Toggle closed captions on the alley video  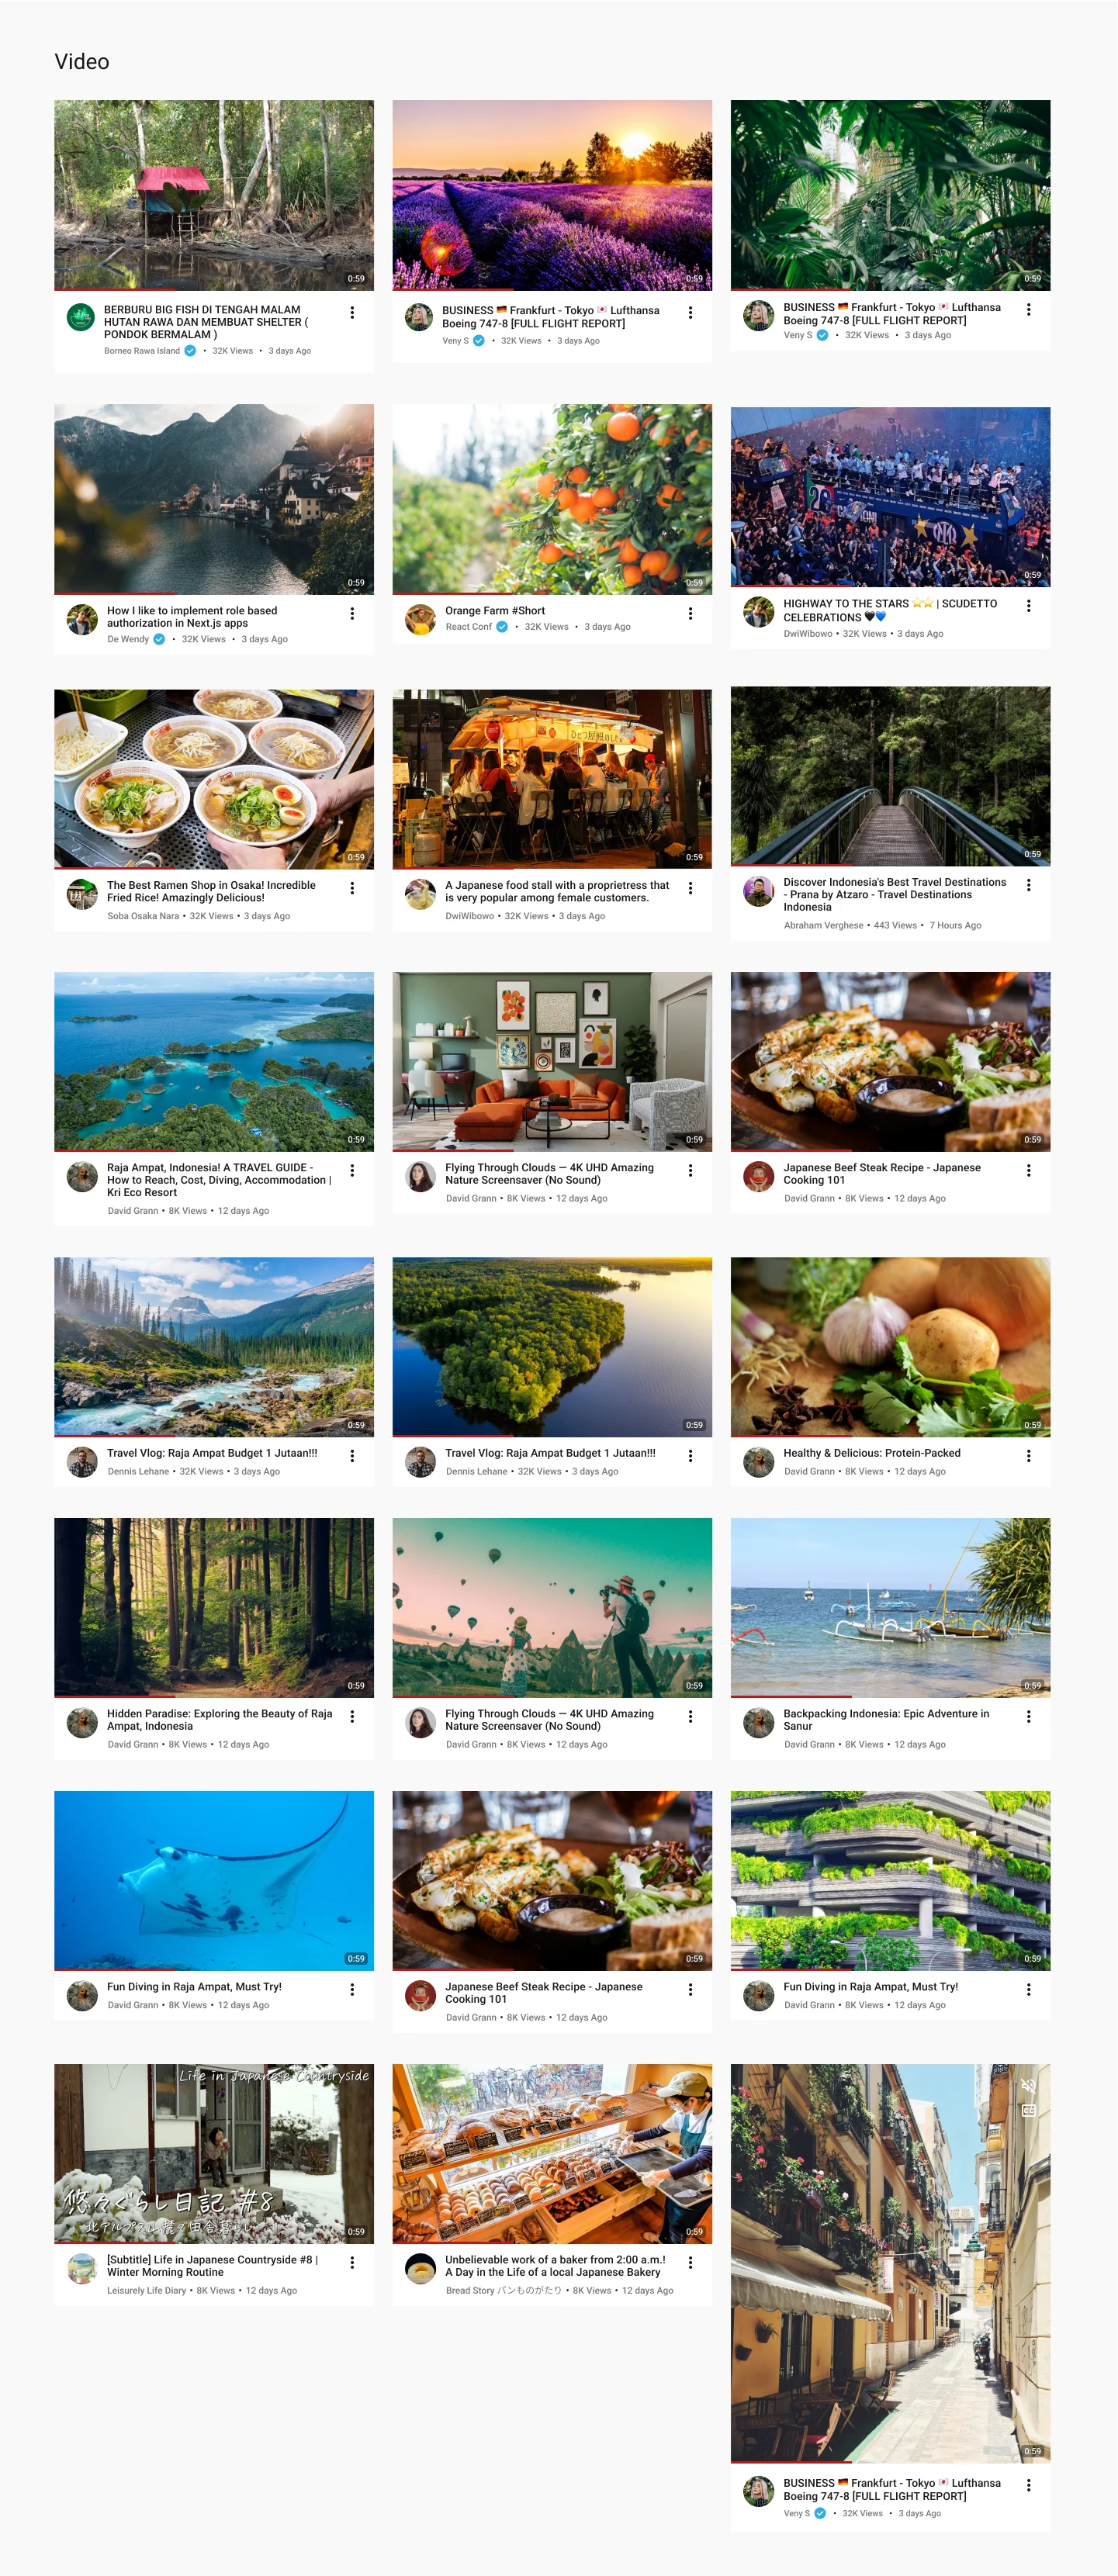[x=1028, y=2110]
